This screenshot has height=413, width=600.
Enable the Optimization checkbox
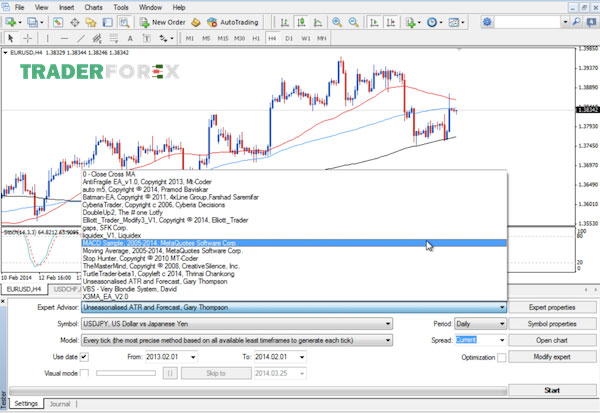tap(501, 357)
